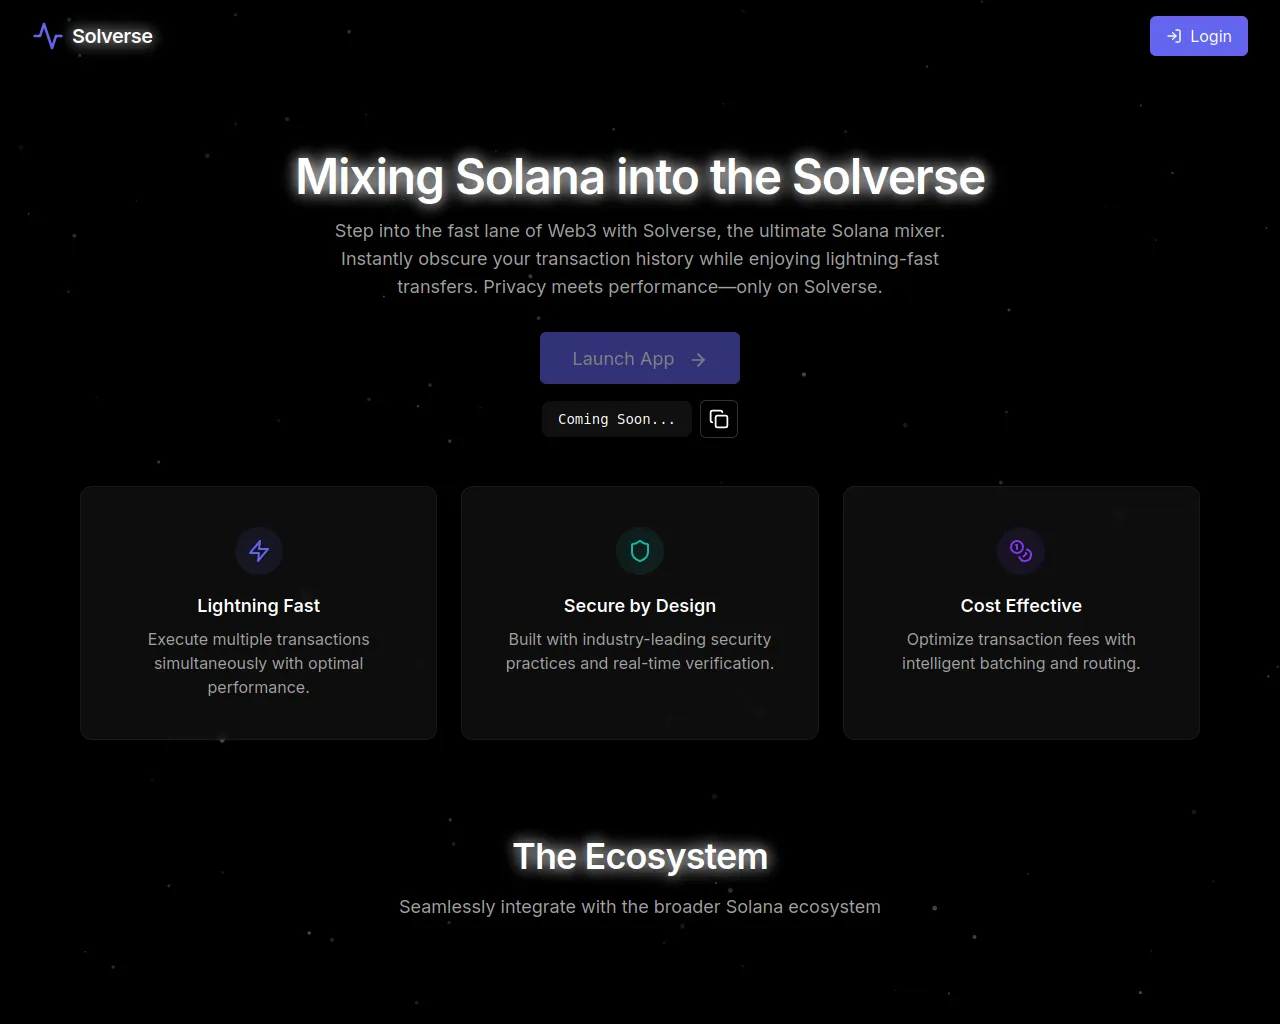
Task: Click the Execute multiple transactions description
Action: click(x=259, y=663)
